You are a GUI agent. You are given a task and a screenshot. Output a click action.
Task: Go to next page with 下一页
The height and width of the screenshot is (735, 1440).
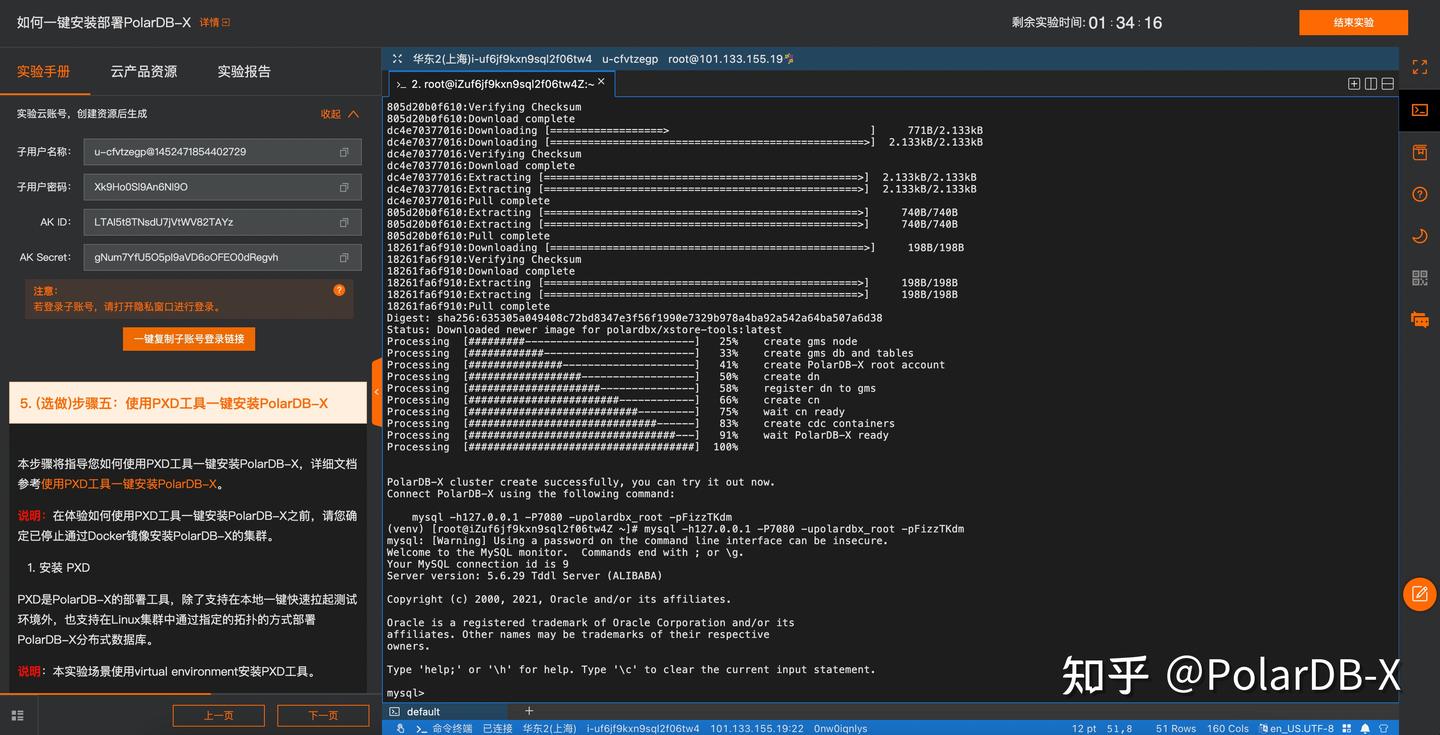(323, 715)
